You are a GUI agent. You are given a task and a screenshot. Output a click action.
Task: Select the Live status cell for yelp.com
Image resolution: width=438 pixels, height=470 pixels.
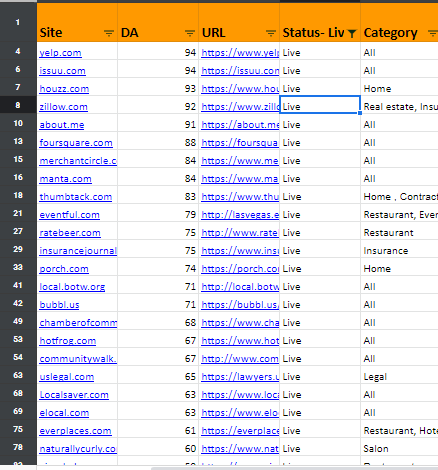point(320,51)
